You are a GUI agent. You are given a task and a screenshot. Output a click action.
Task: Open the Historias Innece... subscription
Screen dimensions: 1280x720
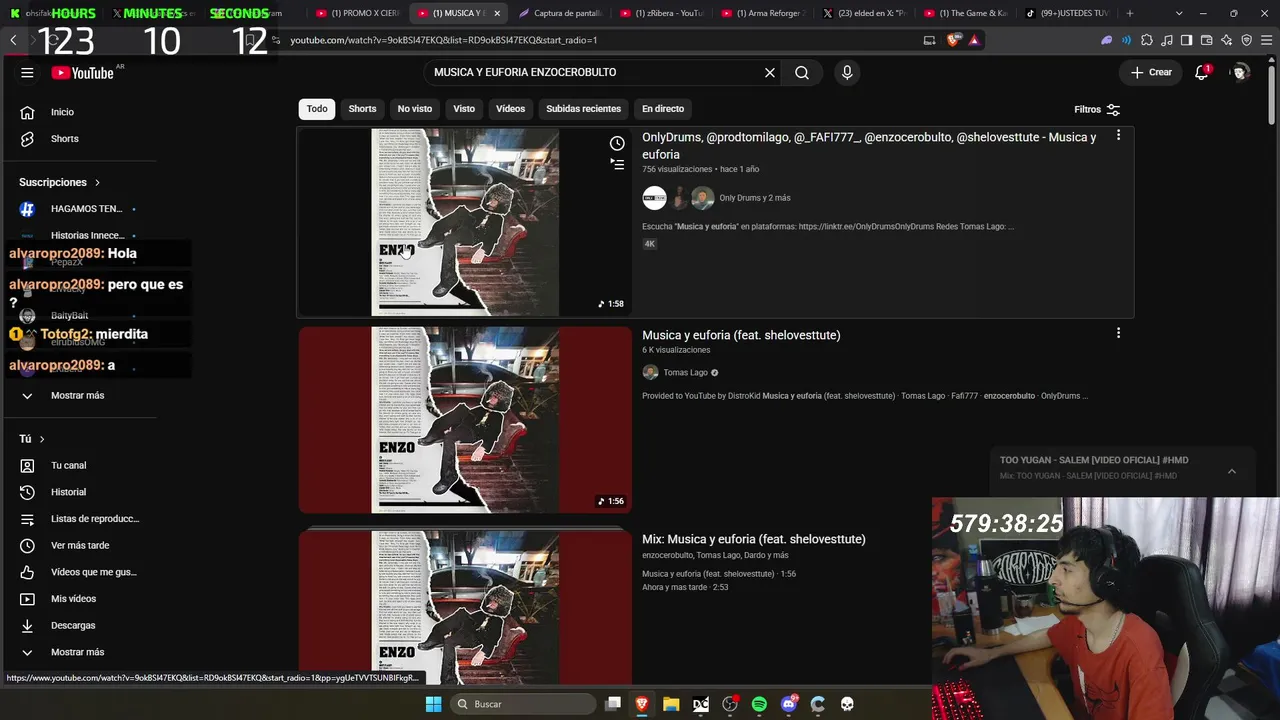coord(78,236)
